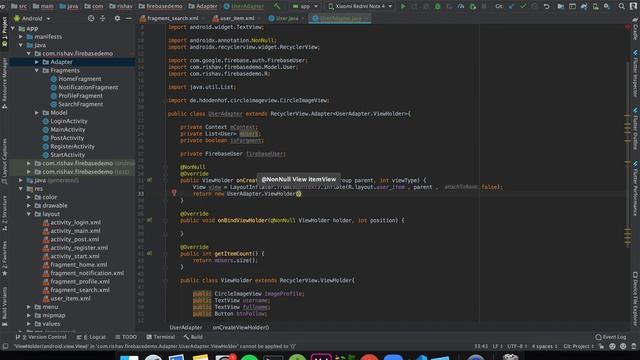
Task: Commit changes with the green checkmark icon
Action: [x=523, y=6]
